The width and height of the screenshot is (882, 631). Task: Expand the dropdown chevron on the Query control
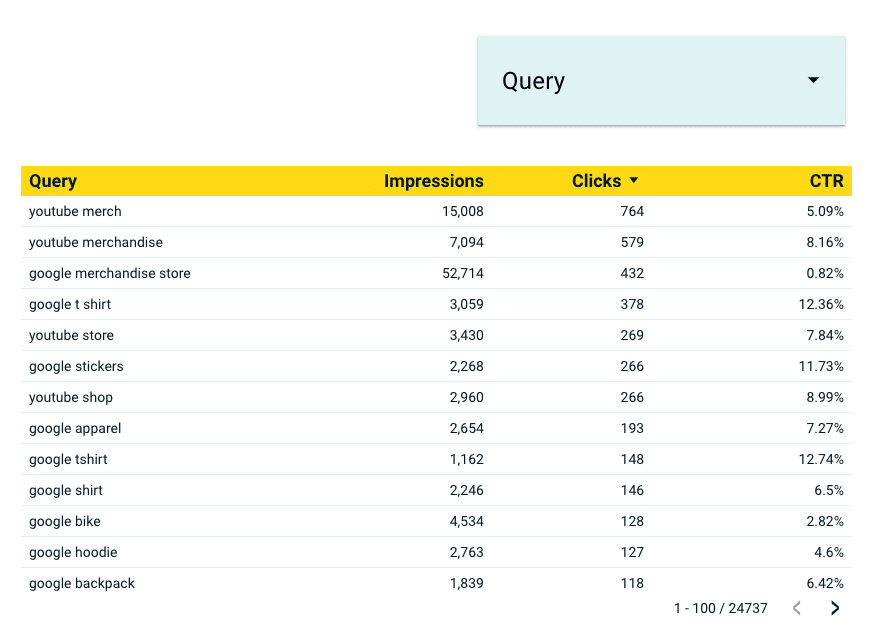click(813, 81)
